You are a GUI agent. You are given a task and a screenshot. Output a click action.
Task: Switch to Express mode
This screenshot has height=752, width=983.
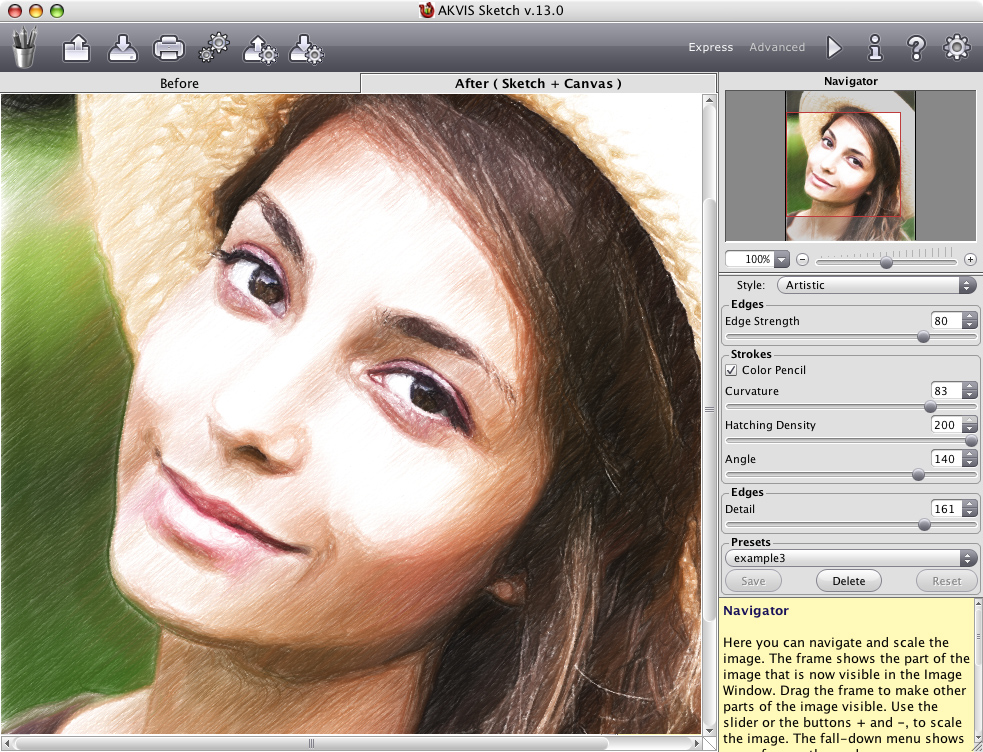(x=710, y=47)
